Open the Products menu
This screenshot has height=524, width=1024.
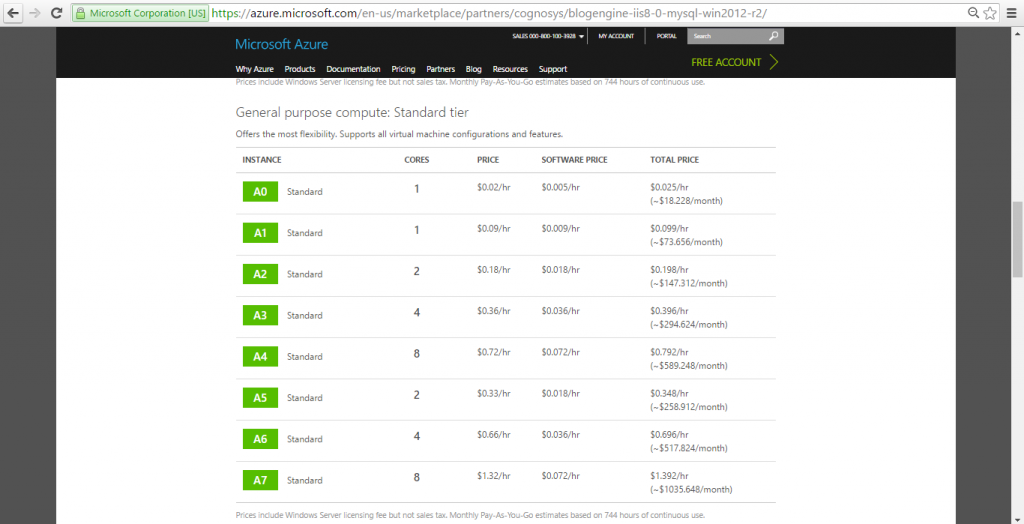click(x=300, y=69)
